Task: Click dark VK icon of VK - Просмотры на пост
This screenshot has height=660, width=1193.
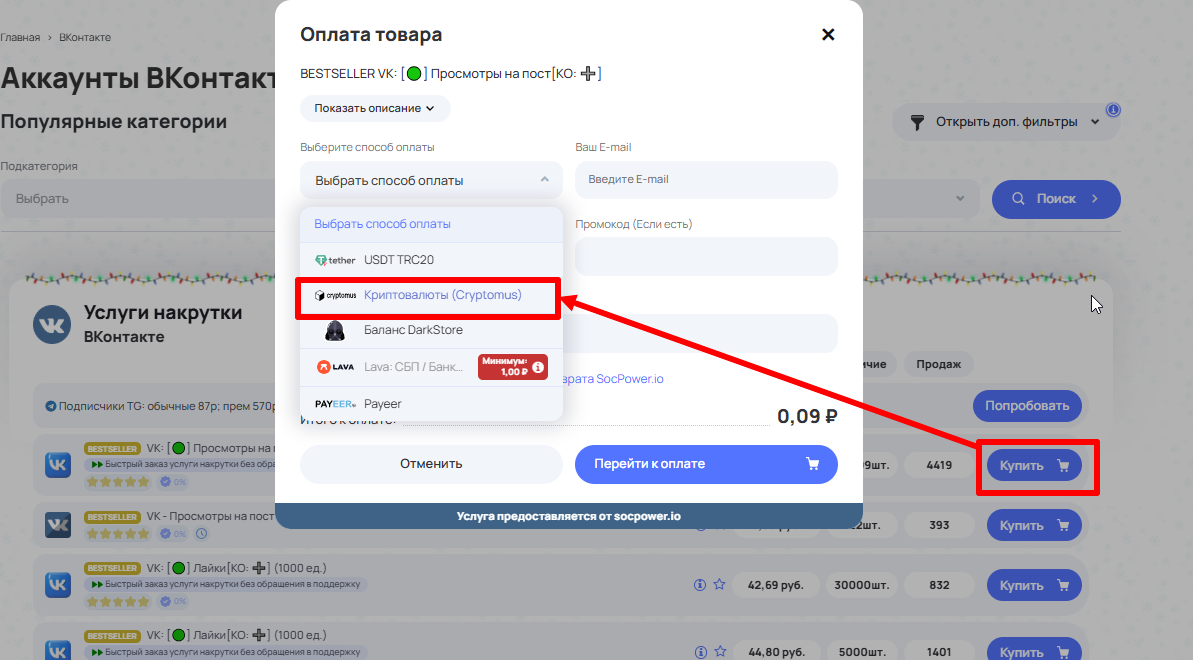Action: (x=58, y=525)
